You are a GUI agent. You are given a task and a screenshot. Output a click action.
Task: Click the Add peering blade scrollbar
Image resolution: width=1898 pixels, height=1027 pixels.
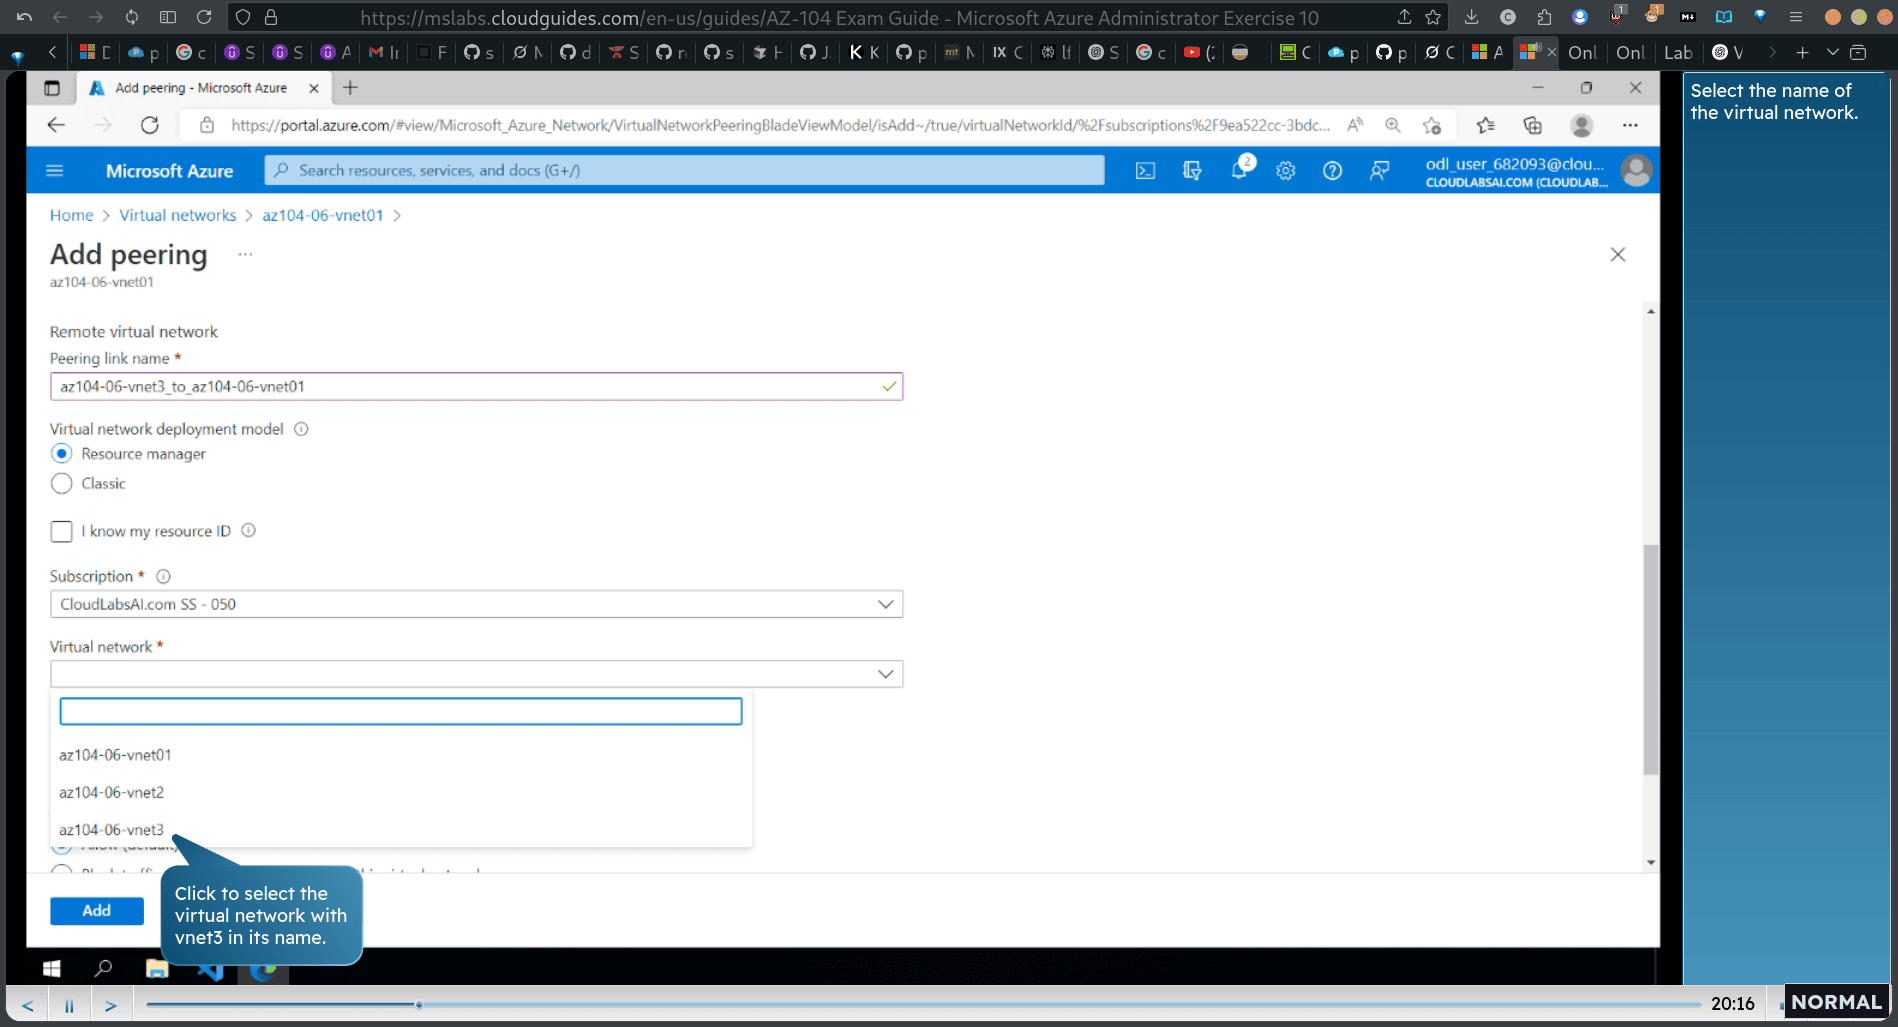click(x=1650, y=660)
